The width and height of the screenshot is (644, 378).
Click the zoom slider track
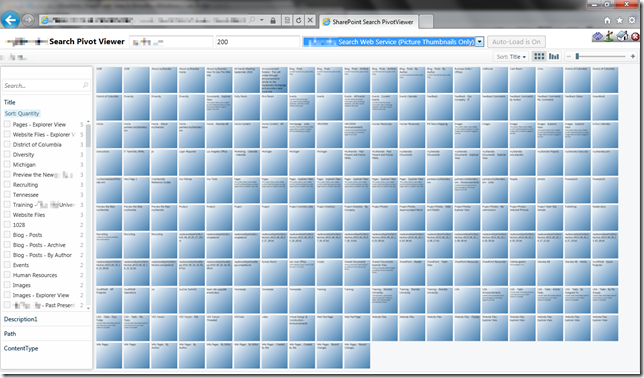click(x=600, y=56)
